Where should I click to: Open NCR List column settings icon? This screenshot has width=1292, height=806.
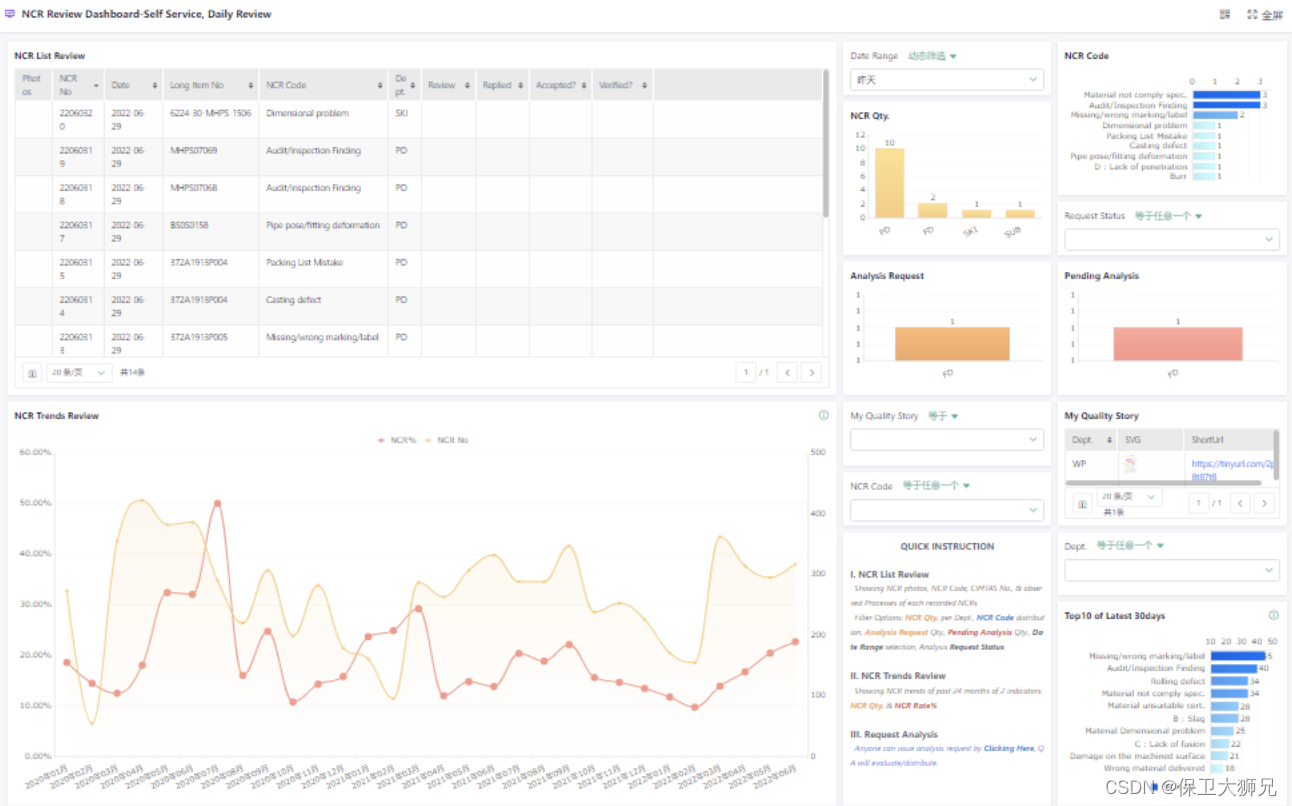[32, 372]
